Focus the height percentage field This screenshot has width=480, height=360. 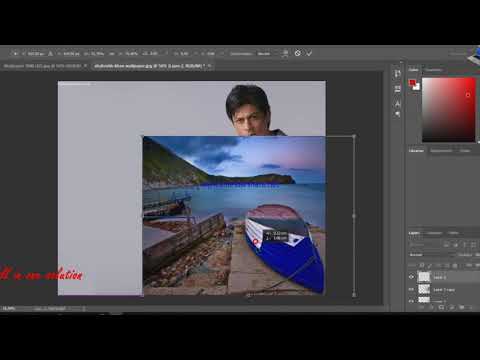[x=132, y=53]
